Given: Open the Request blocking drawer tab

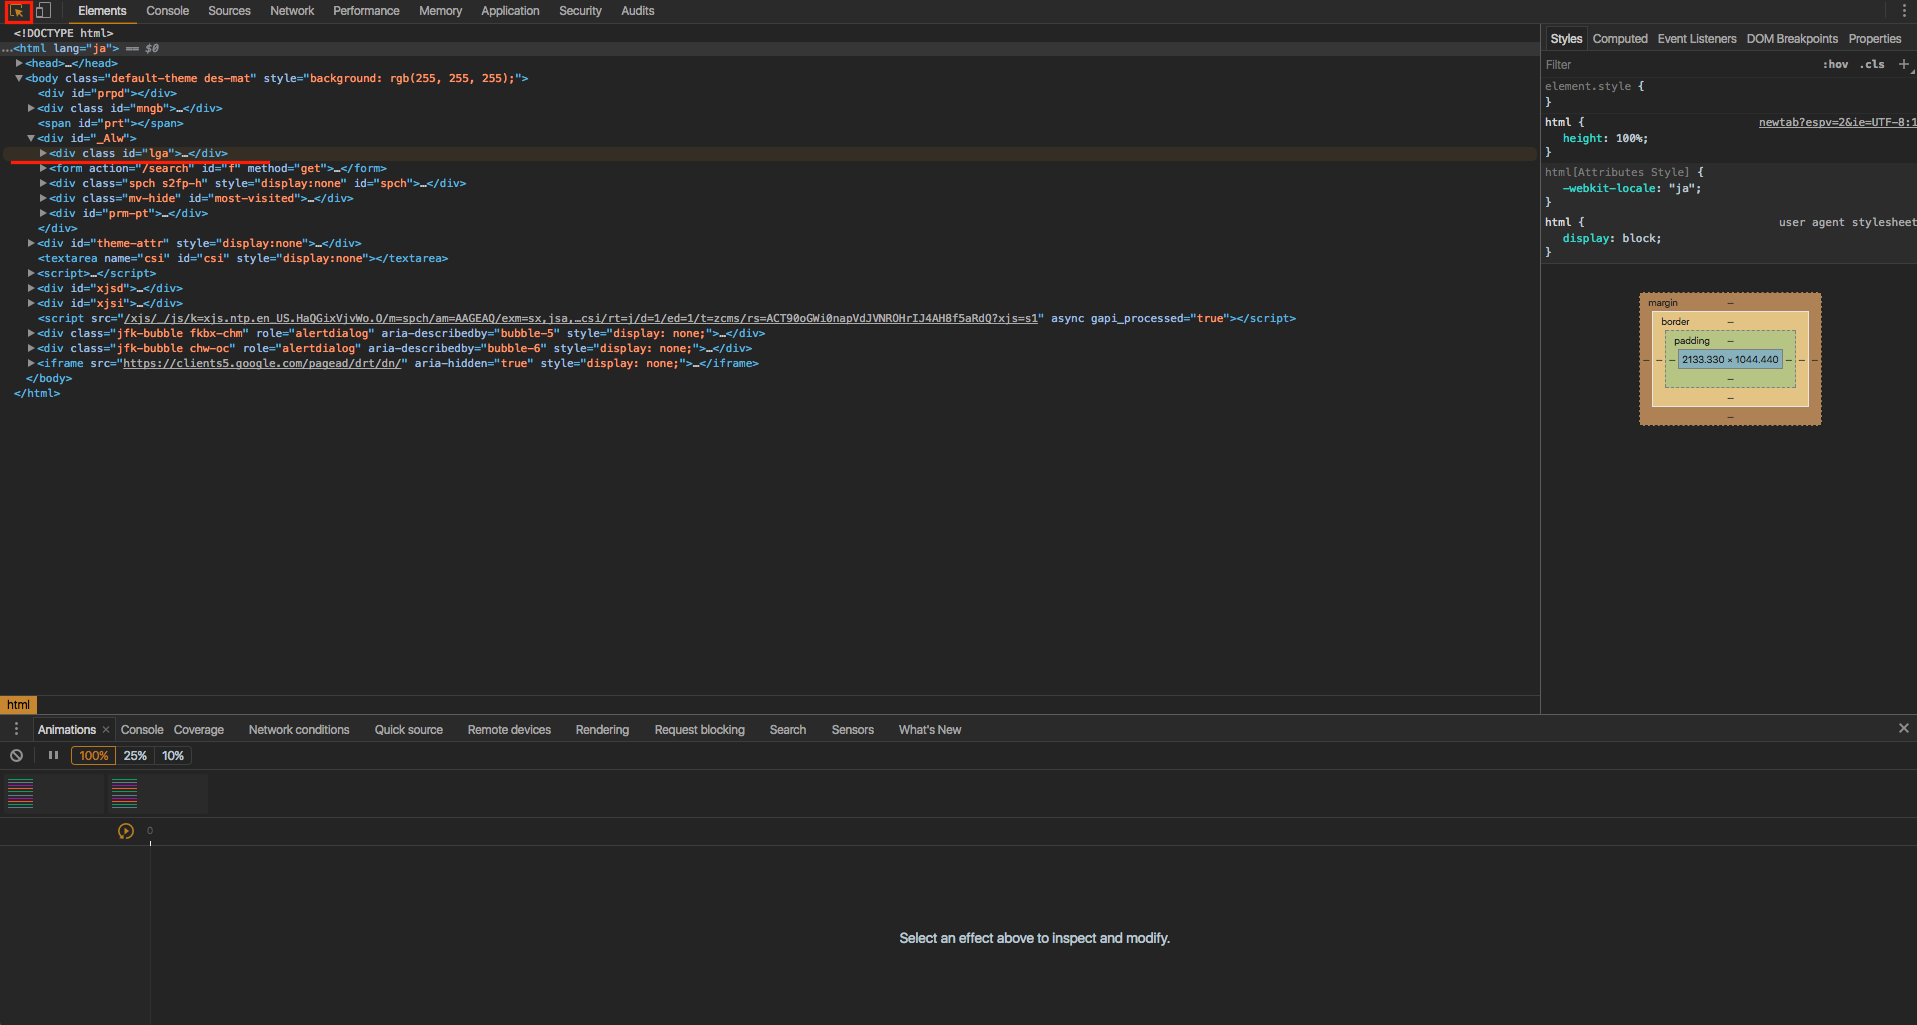Looking at the screenshot, I should [700, 730].
